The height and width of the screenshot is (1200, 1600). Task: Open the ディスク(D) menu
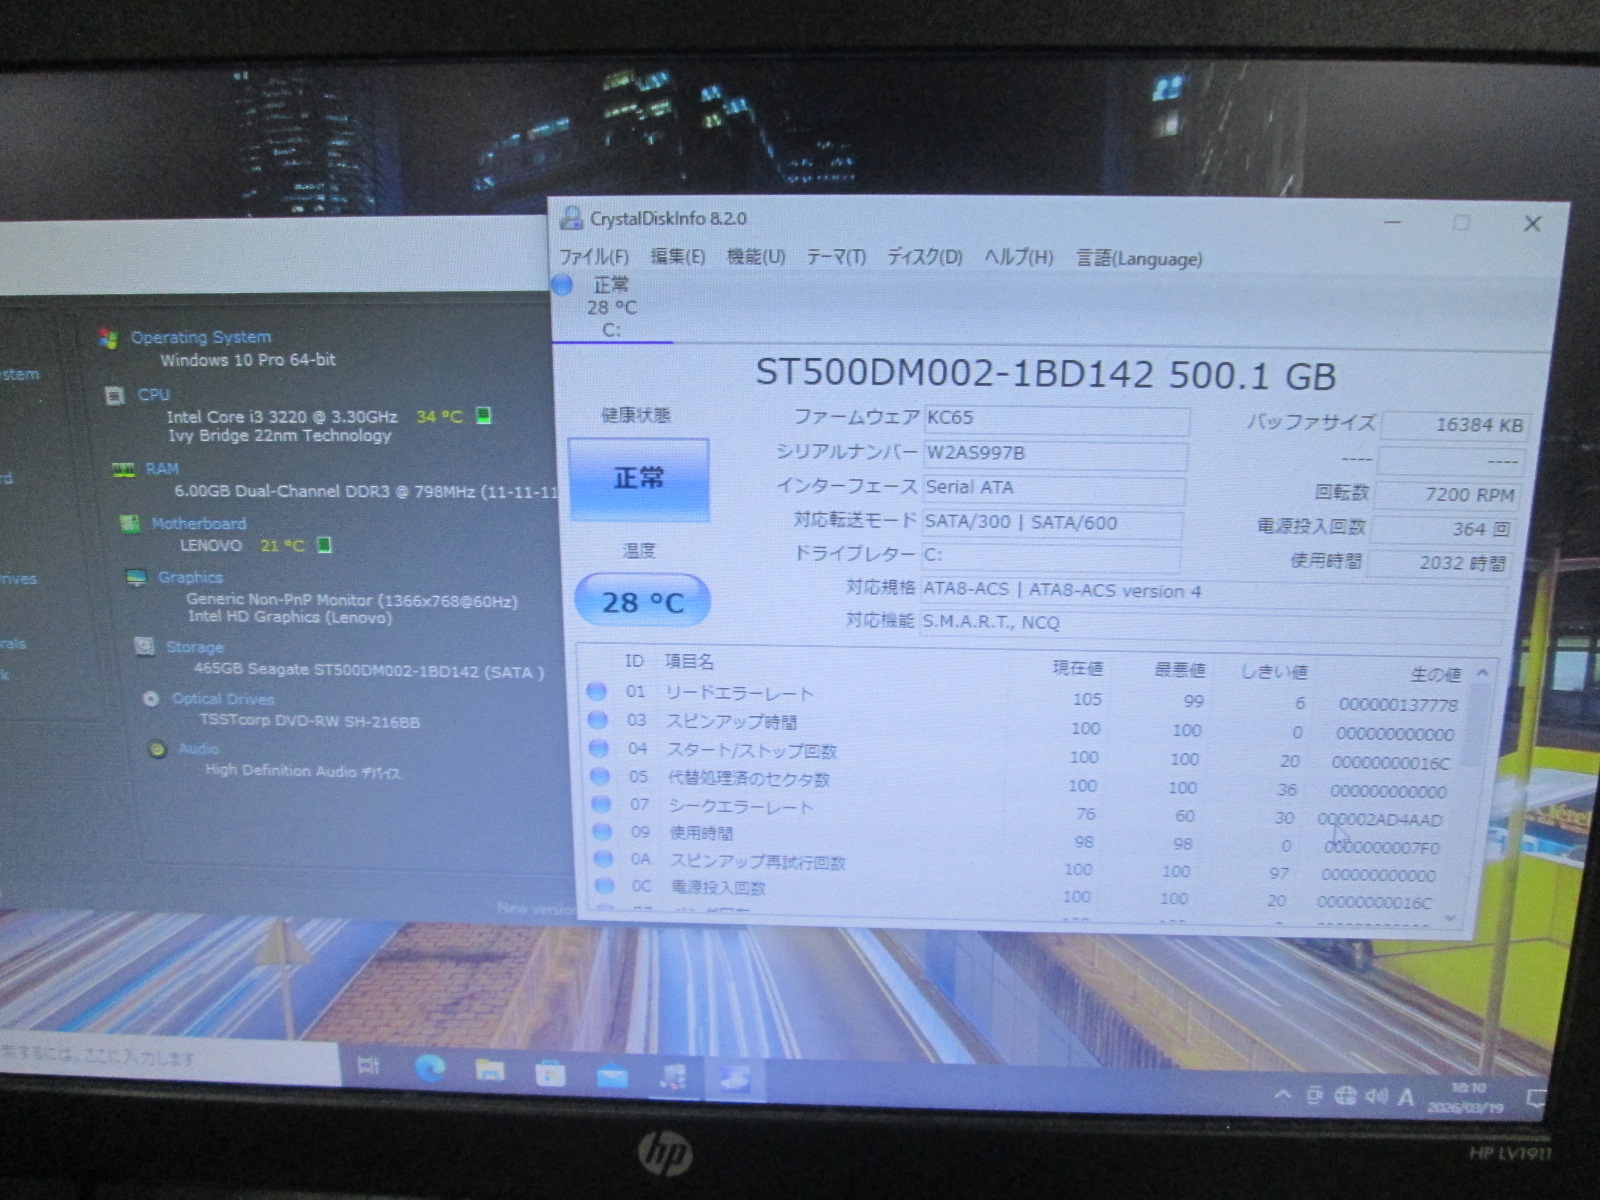tap(924, 257)
